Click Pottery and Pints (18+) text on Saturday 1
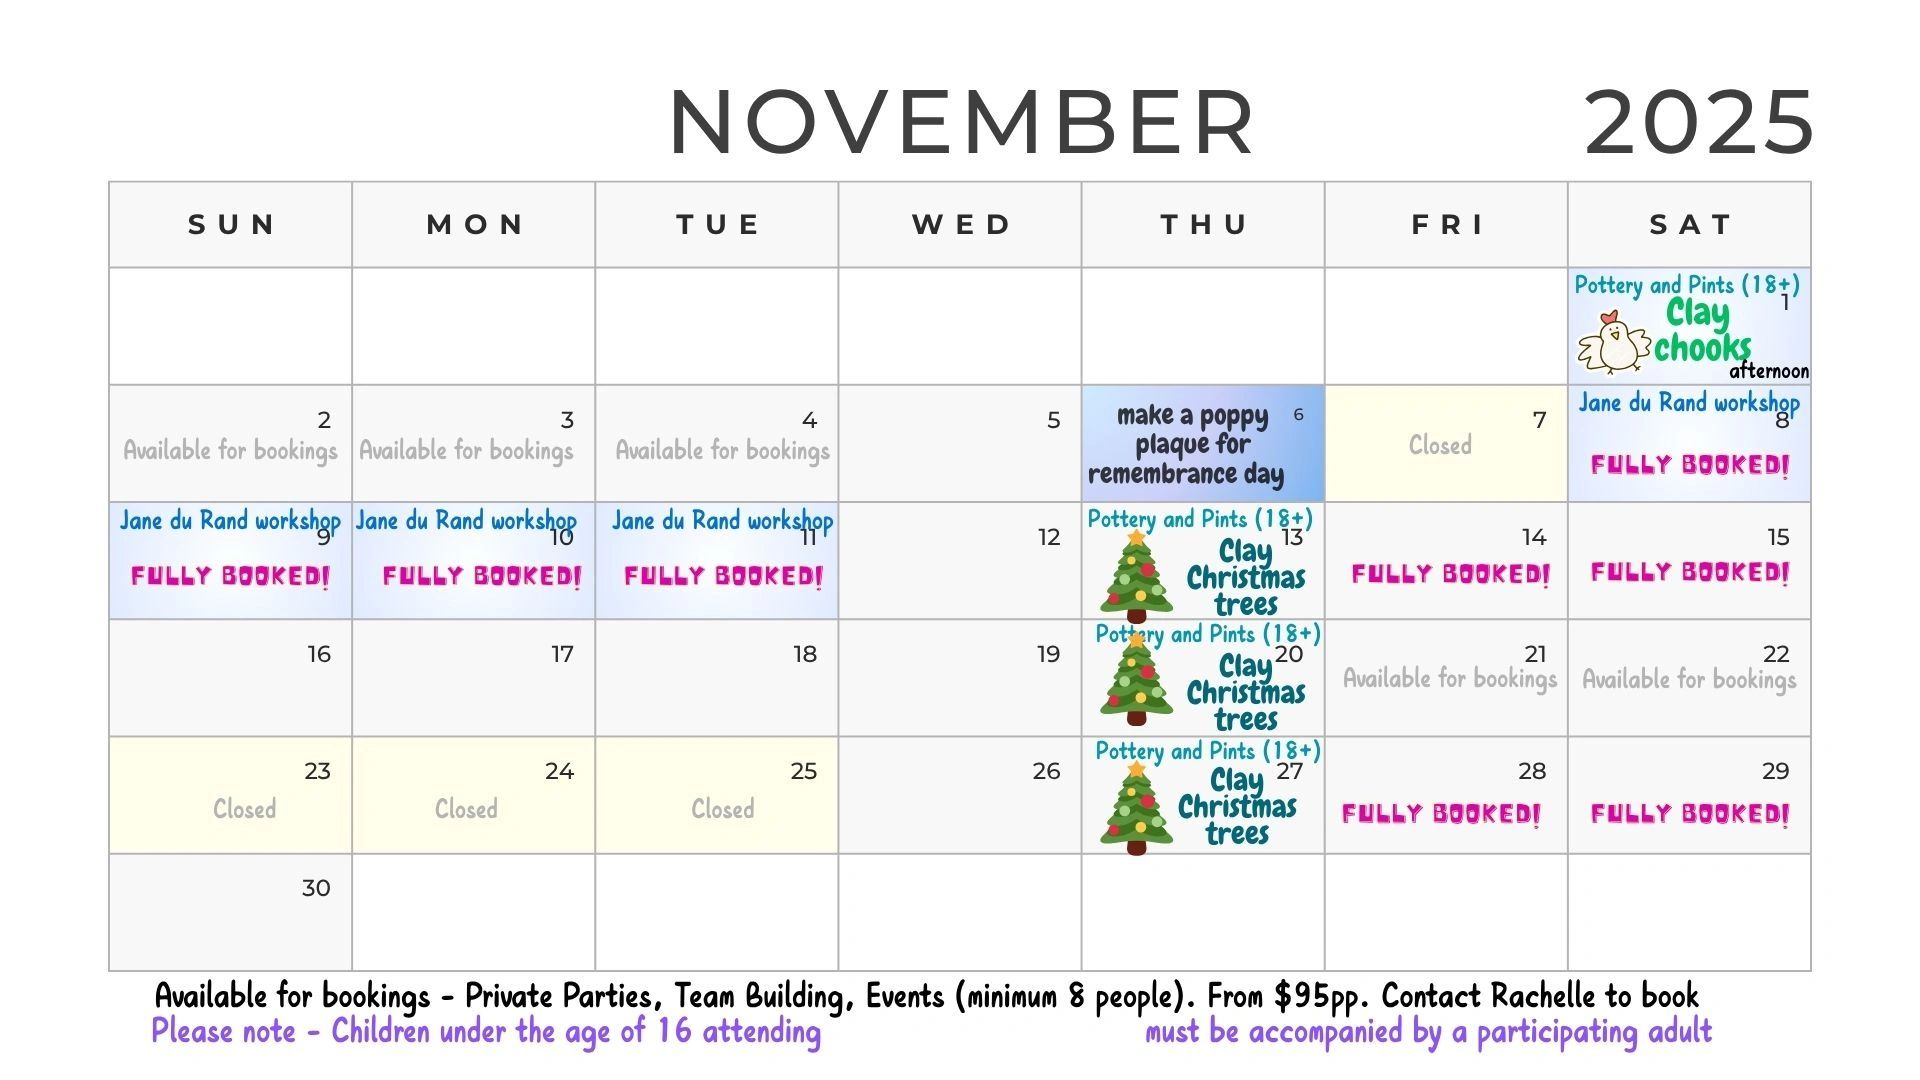Screen dimensions: 1920x1080 coord(1686,285)
